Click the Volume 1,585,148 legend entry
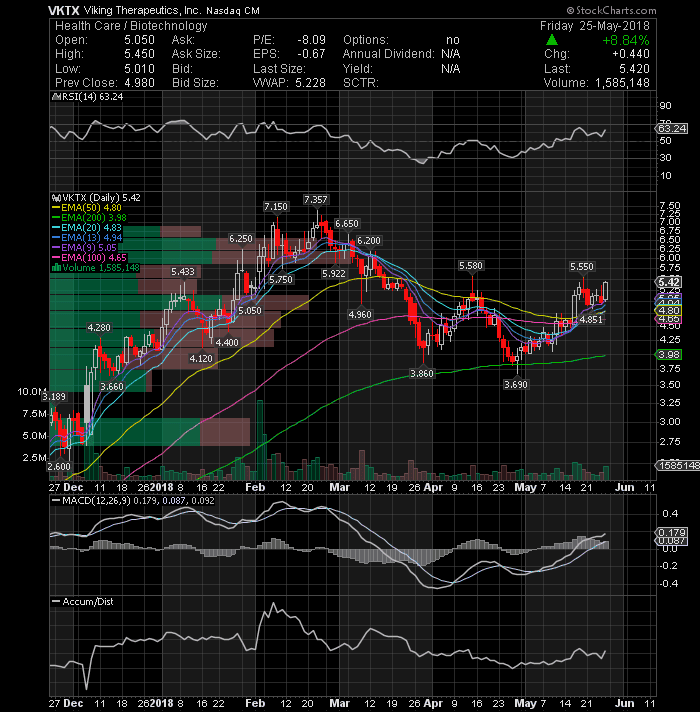The width and height of the screenshot is (700, 712). coord(96,267)
